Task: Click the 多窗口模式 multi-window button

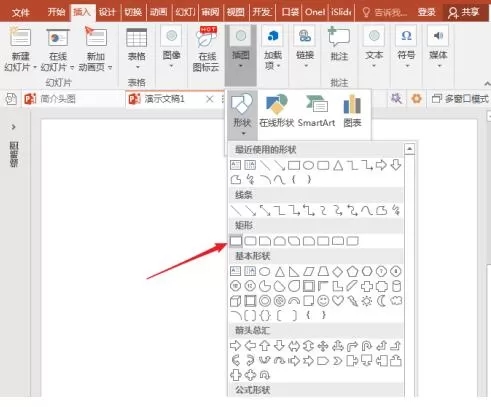Action: 460,99
